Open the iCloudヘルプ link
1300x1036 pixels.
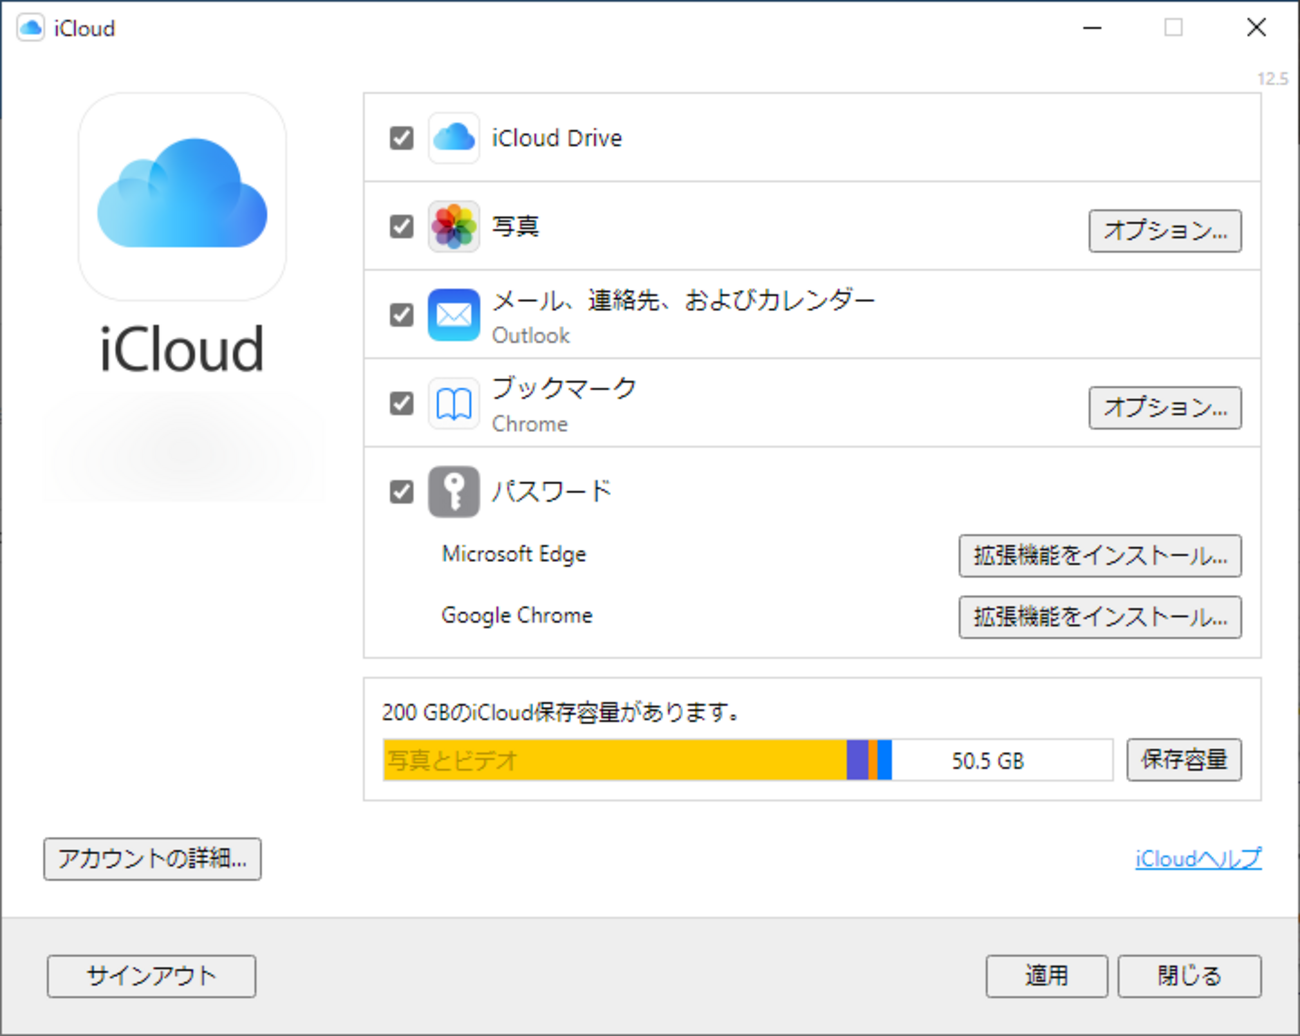[1198, 859]
